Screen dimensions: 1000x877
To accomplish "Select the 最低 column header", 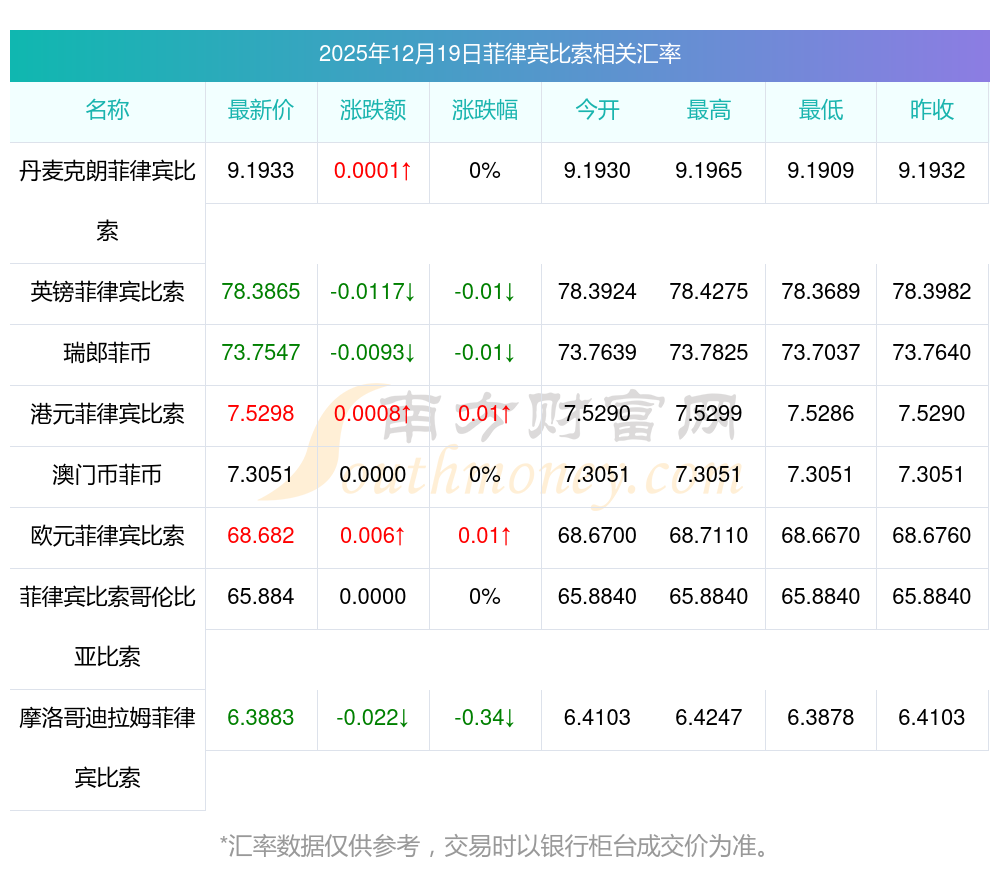I will 821,111.
